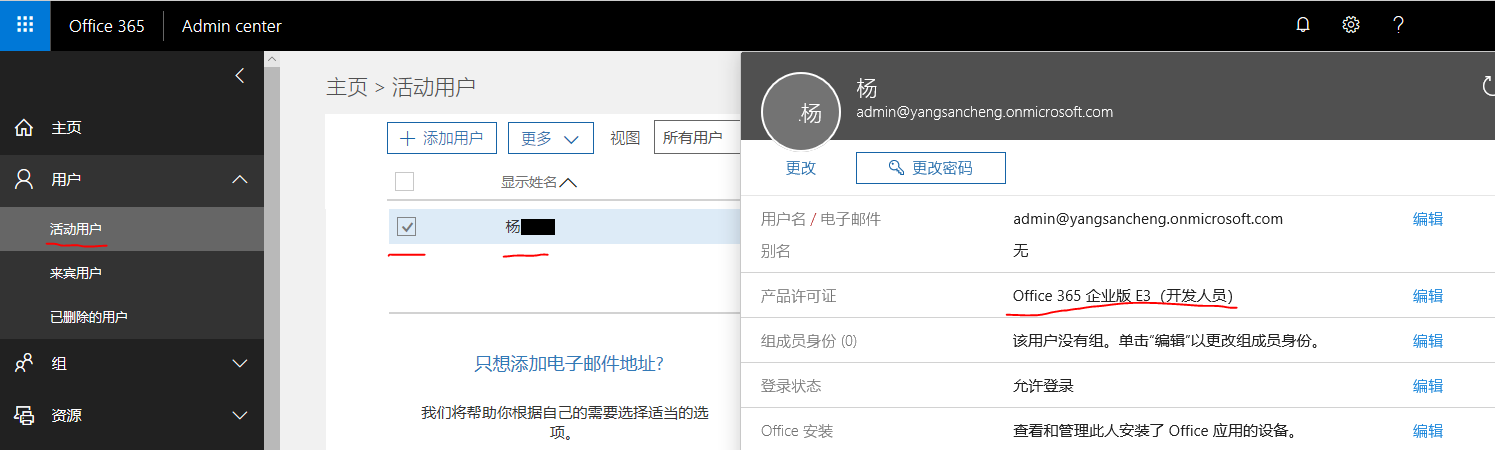Open the settings gear icon
Viewport: 1495px width, 450px height.
[x=1351, y=26]
